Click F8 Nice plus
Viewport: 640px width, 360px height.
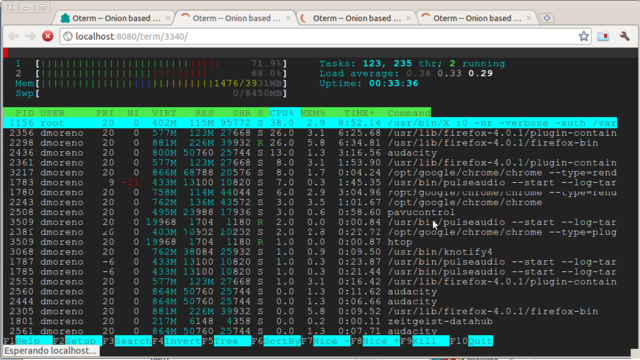pos(375,341)
